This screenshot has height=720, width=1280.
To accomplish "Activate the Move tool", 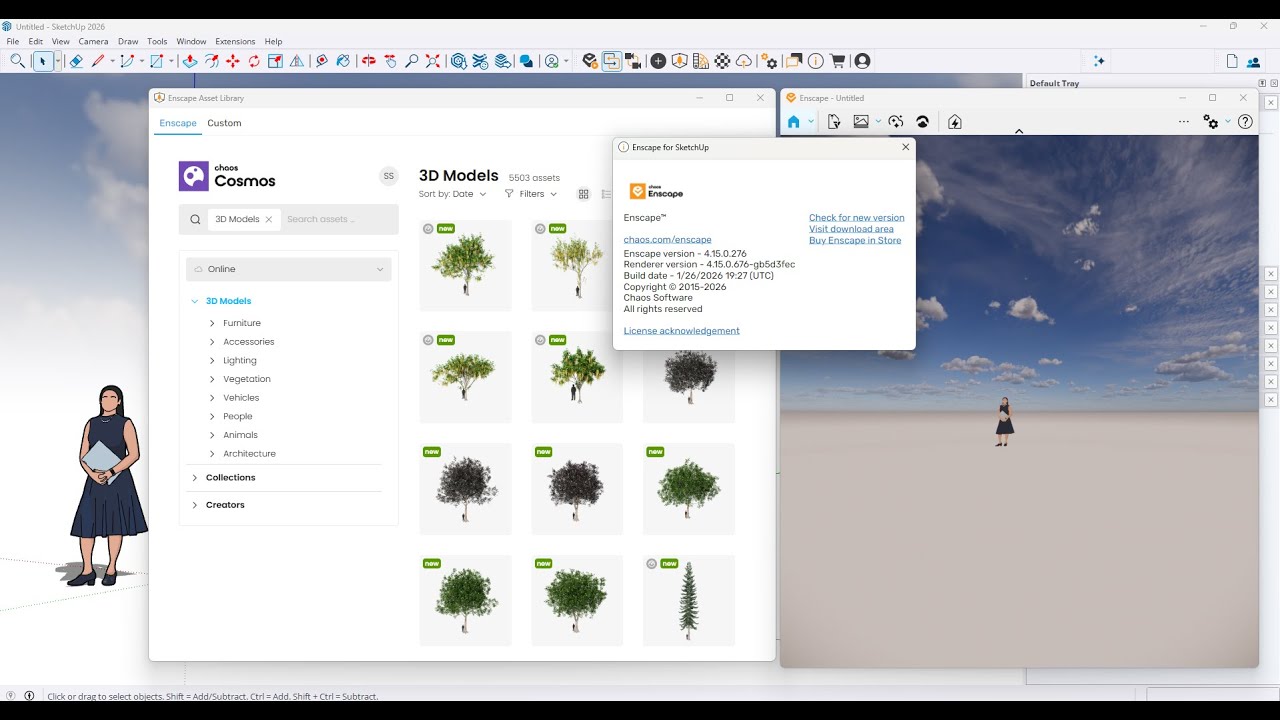I will (x=233, y=61).
